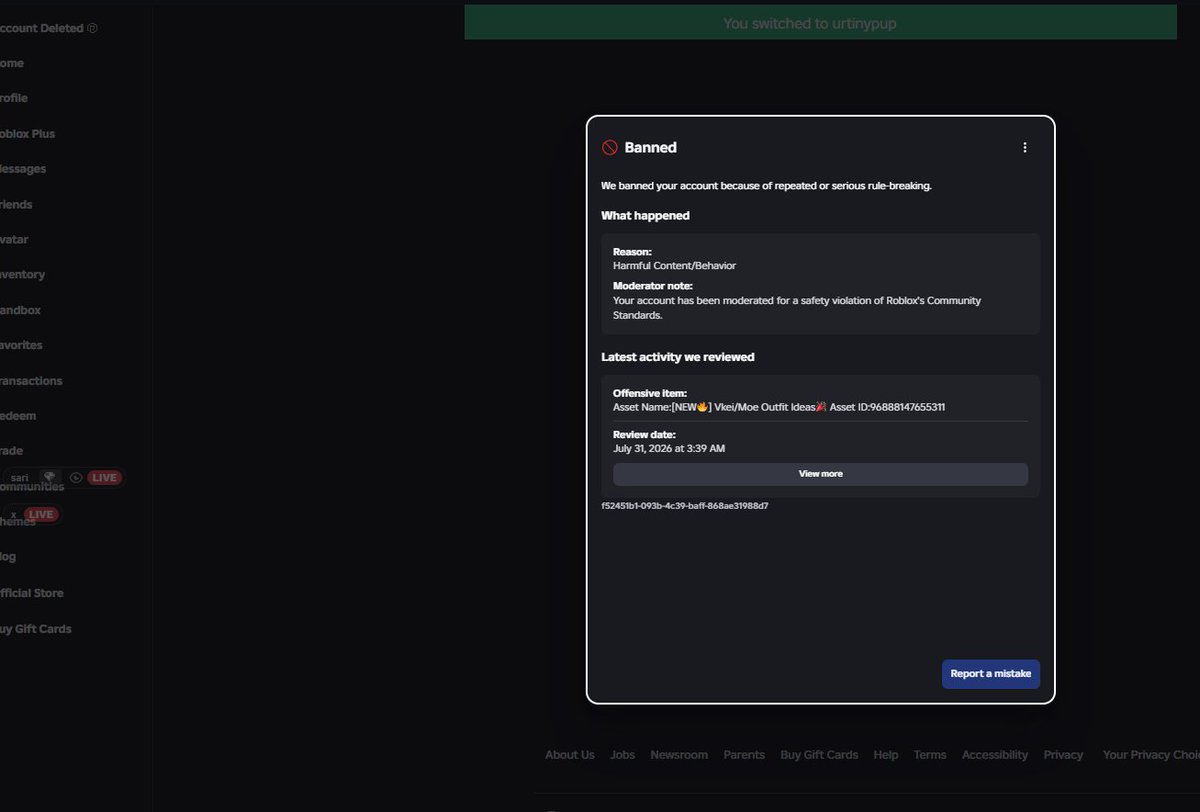The height and width of the screenshot is (812, 1200).
Task: Click the LIVE badge next to sari
Action: pos(104,478)
